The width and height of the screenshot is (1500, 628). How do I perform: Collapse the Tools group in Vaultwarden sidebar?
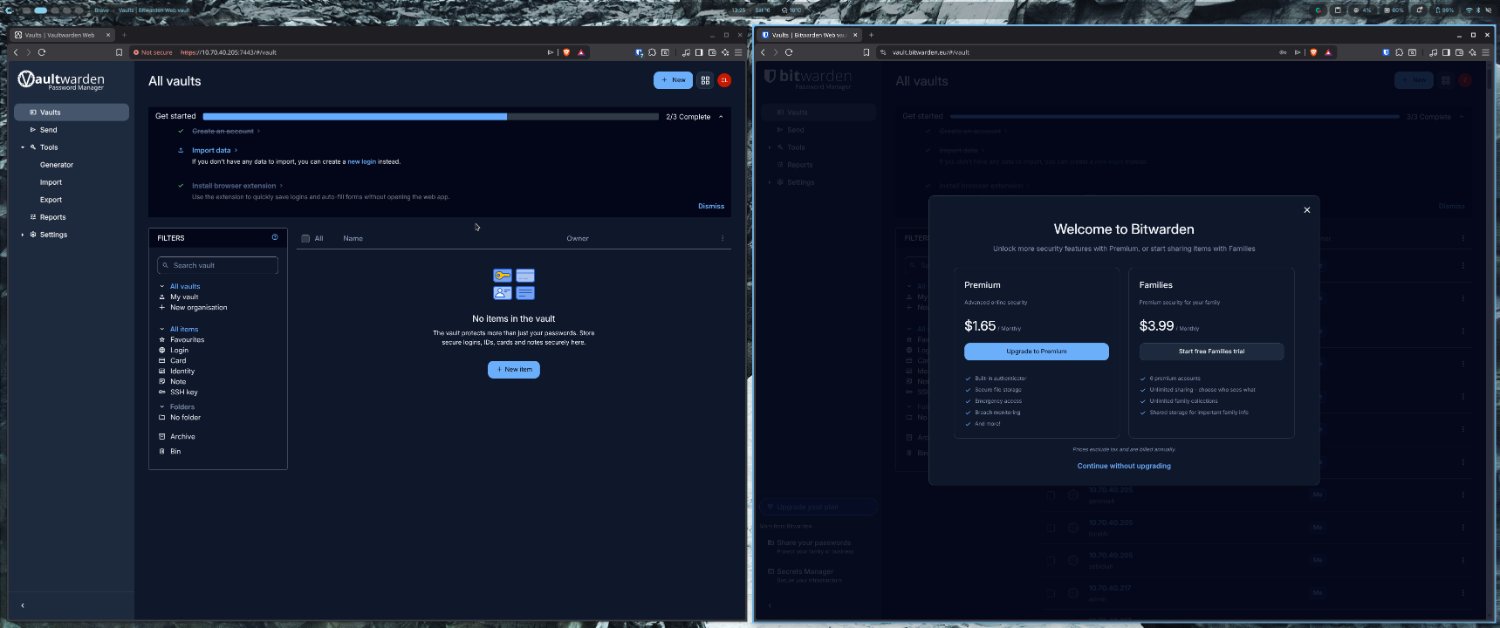coord(22,147)
